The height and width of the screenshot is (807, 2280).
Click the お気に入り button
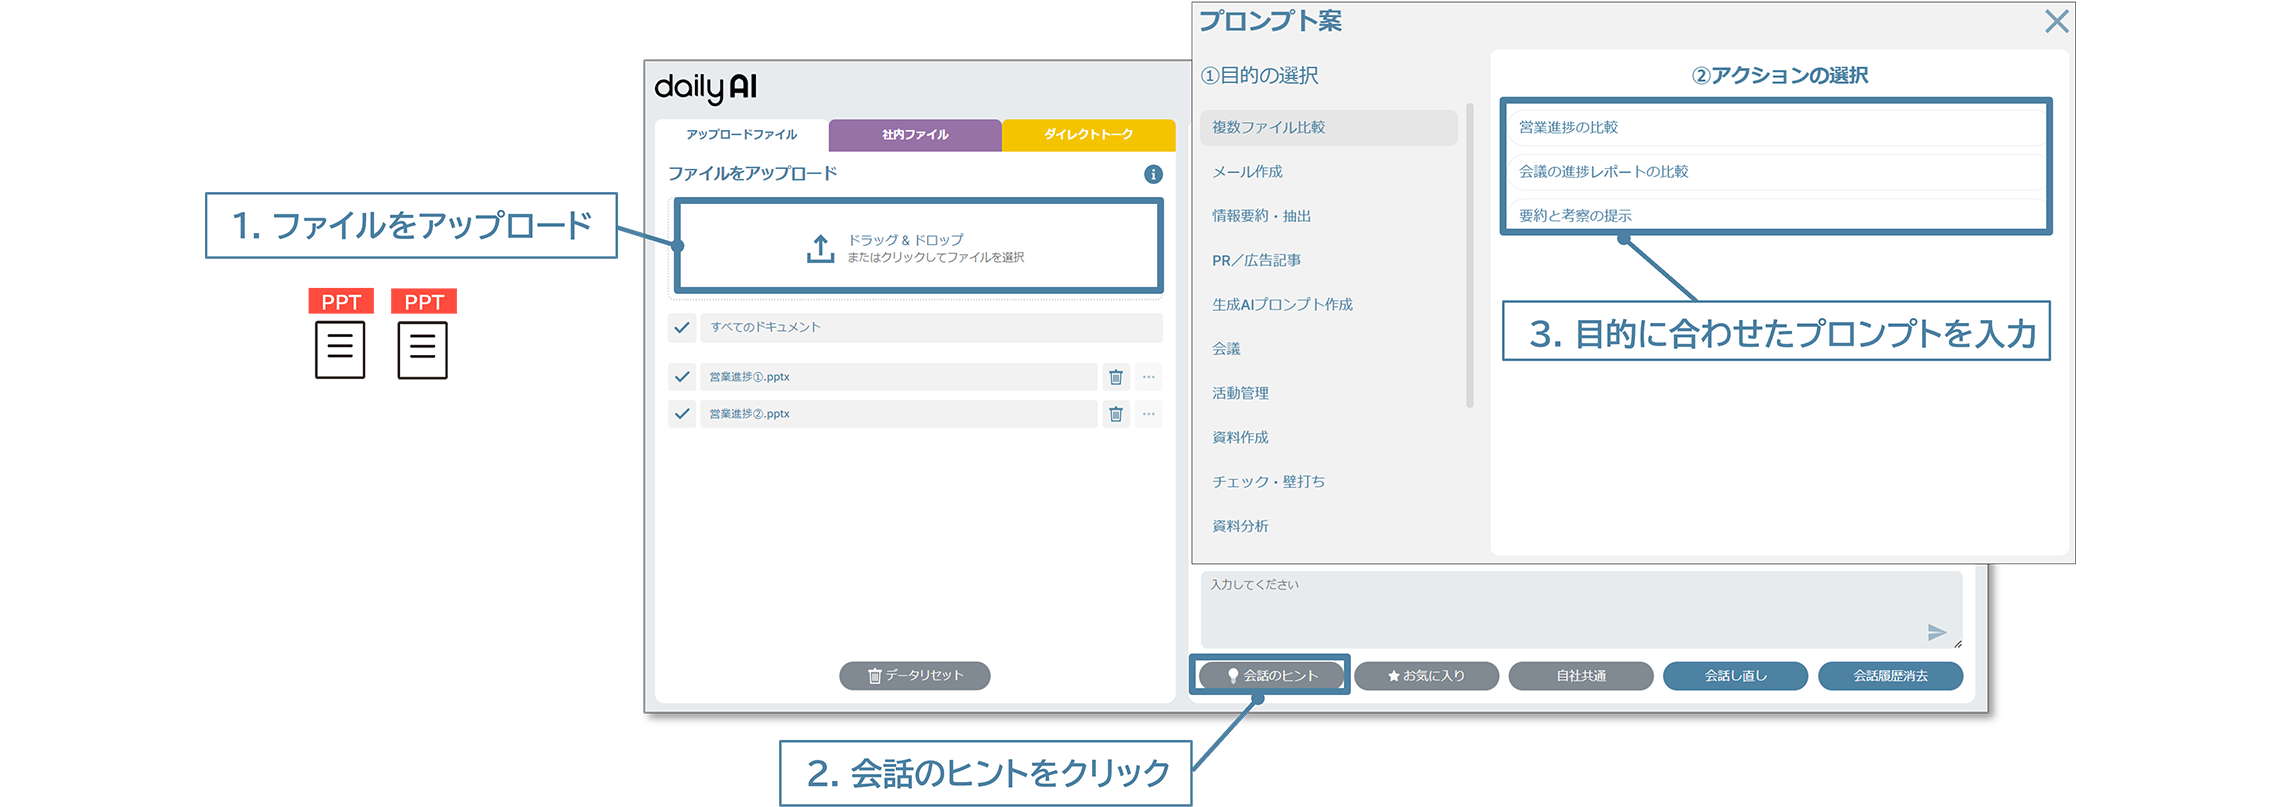pyautogui.click(x=1426, y=676)
